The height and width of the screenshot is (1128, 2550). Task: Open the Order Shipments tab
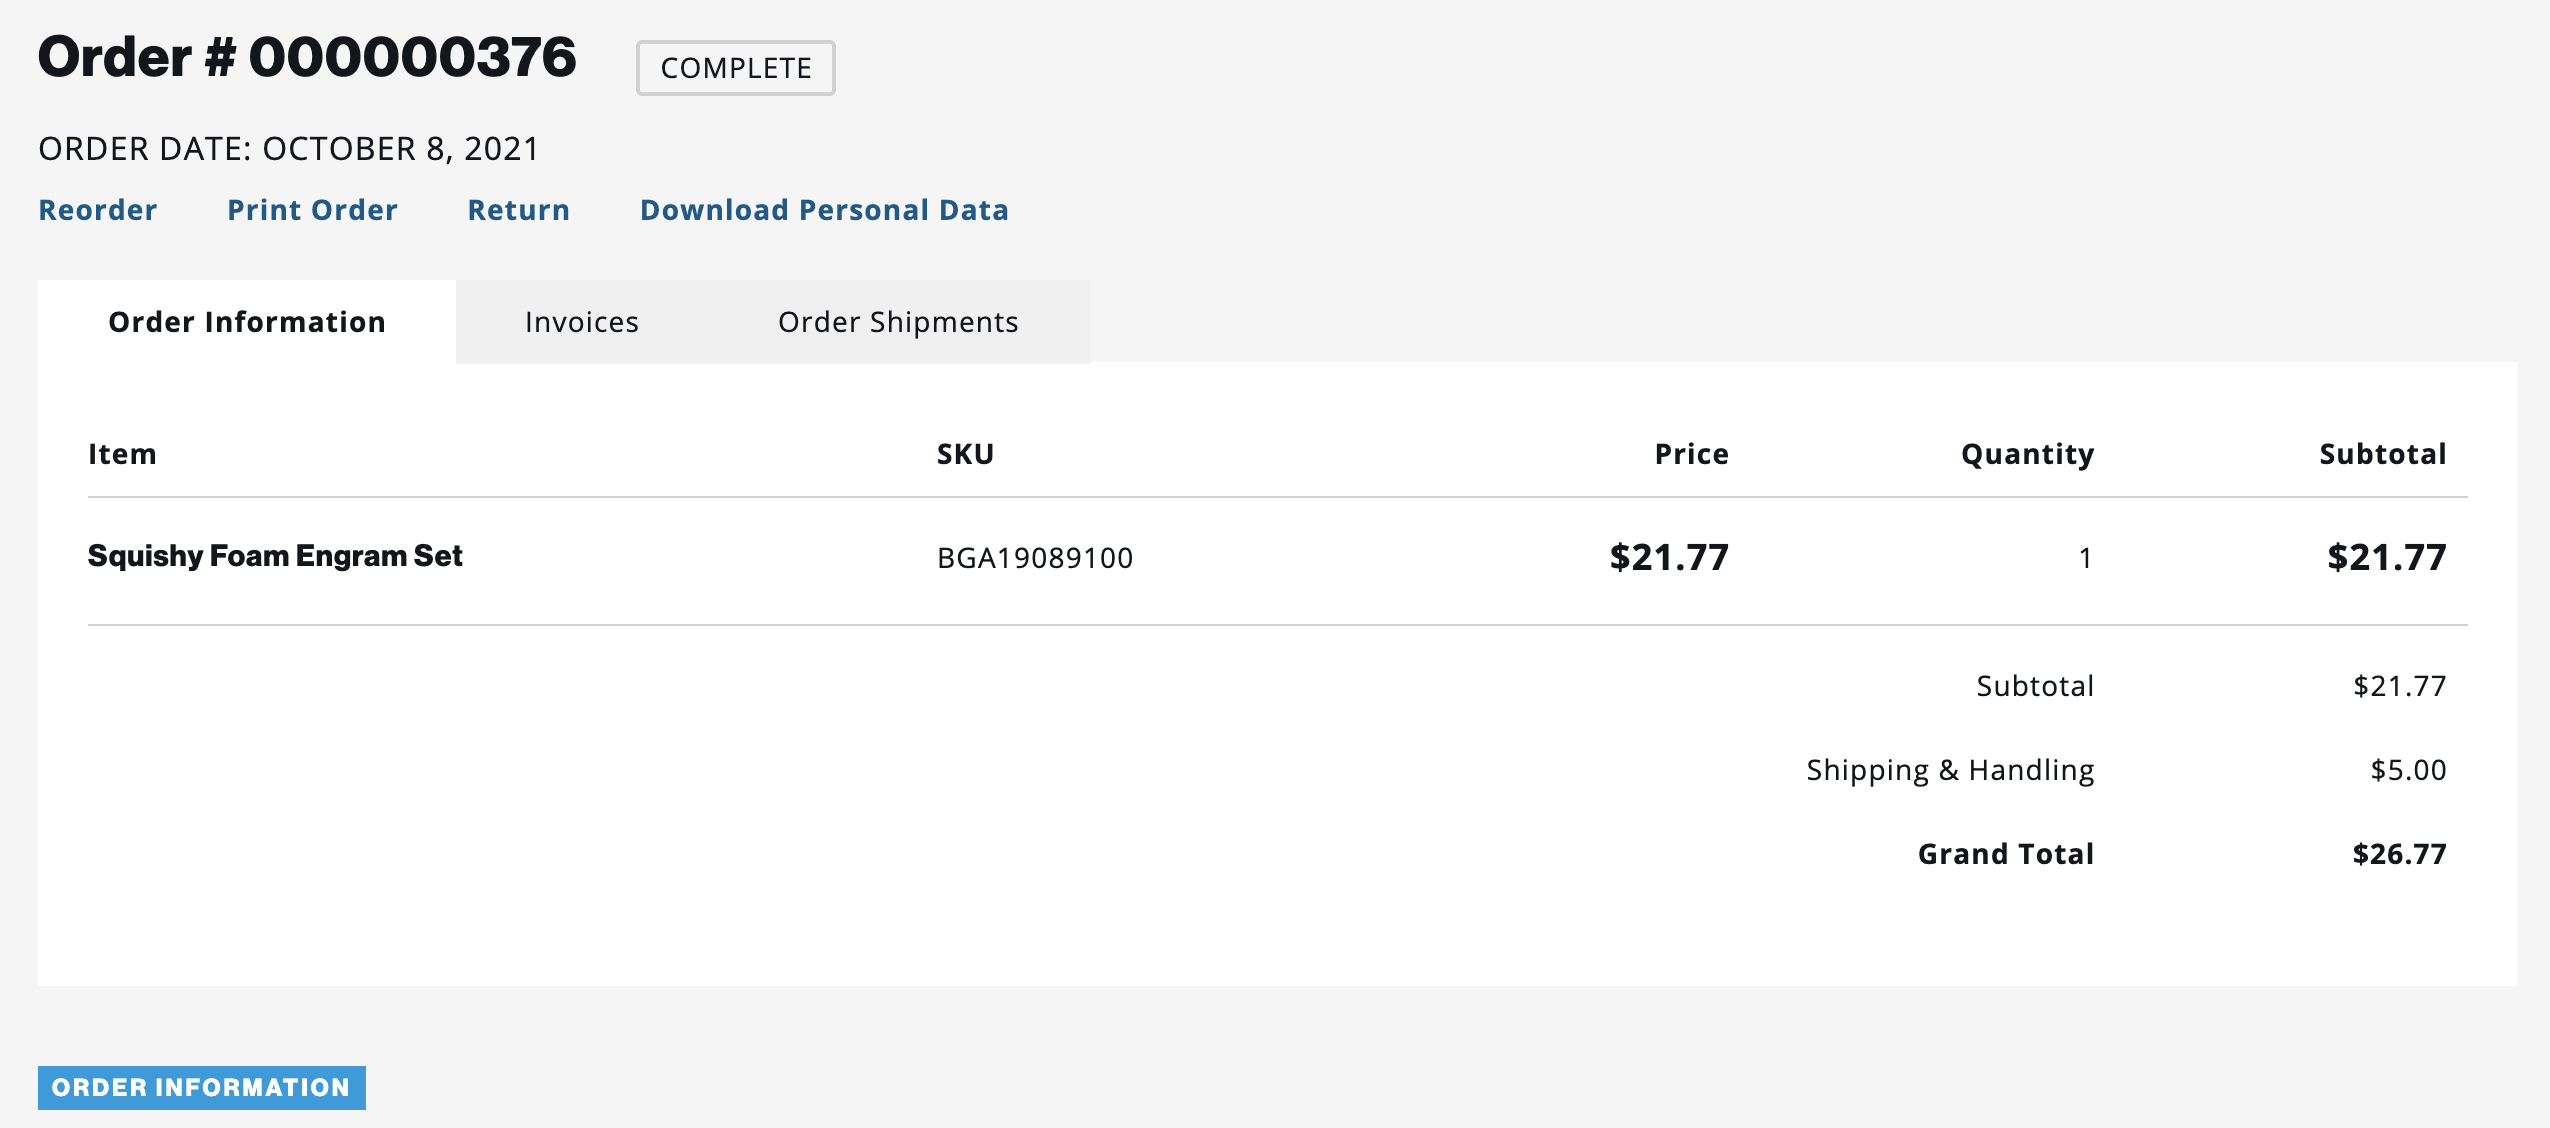tap(898, 322)
